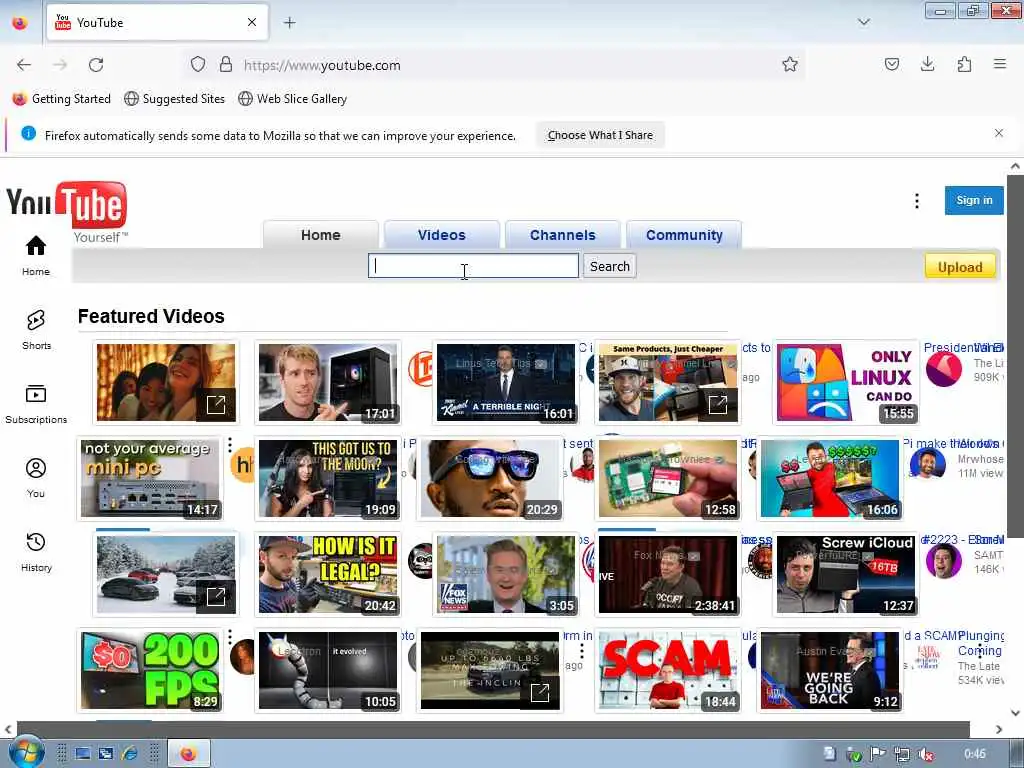Bookmark this page with the star icon
The height and width of the screenshot is (768, 1024).
point(790,64)
